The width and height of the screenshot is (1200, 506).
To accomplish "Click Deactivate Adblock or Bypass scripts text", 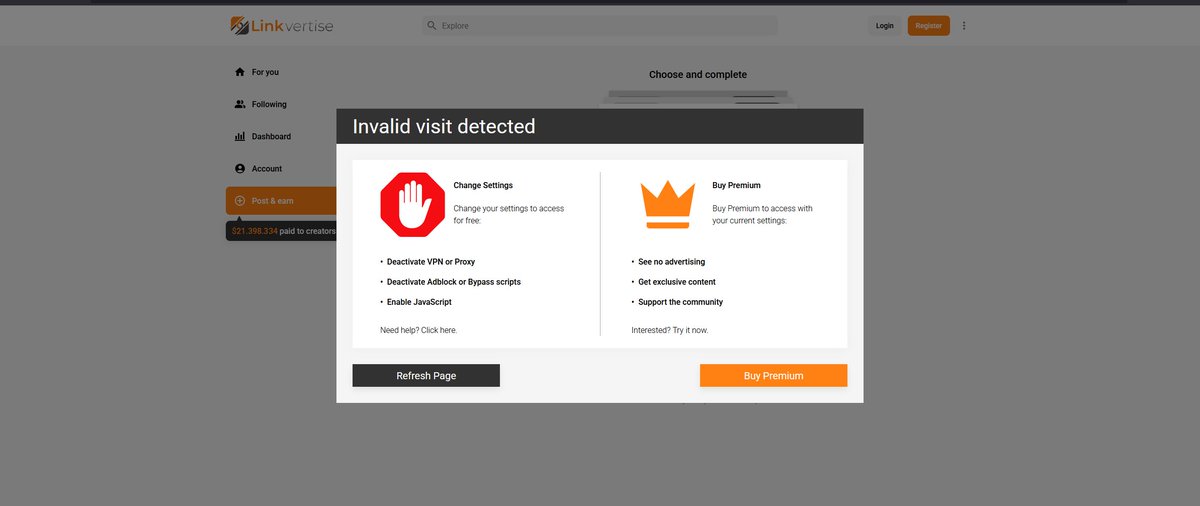I will coord(454,282).
